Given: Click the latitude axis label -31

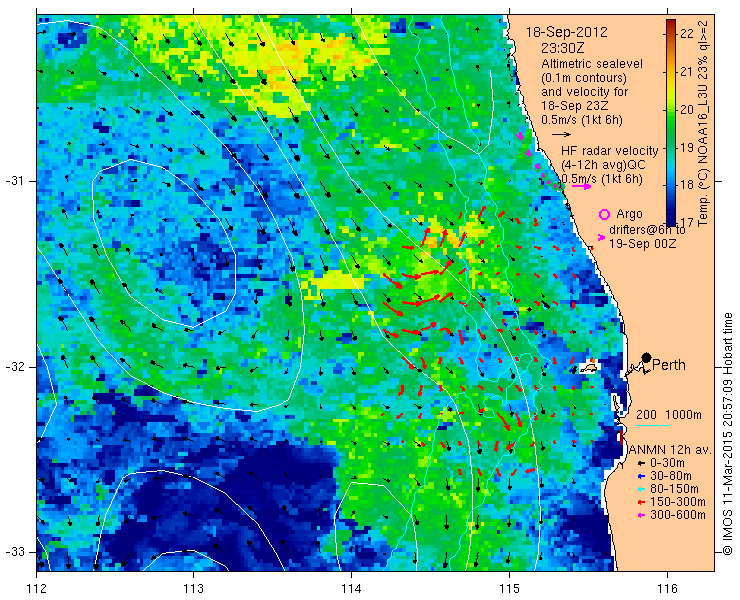Looking at the screenshot, I should point(14,181).
